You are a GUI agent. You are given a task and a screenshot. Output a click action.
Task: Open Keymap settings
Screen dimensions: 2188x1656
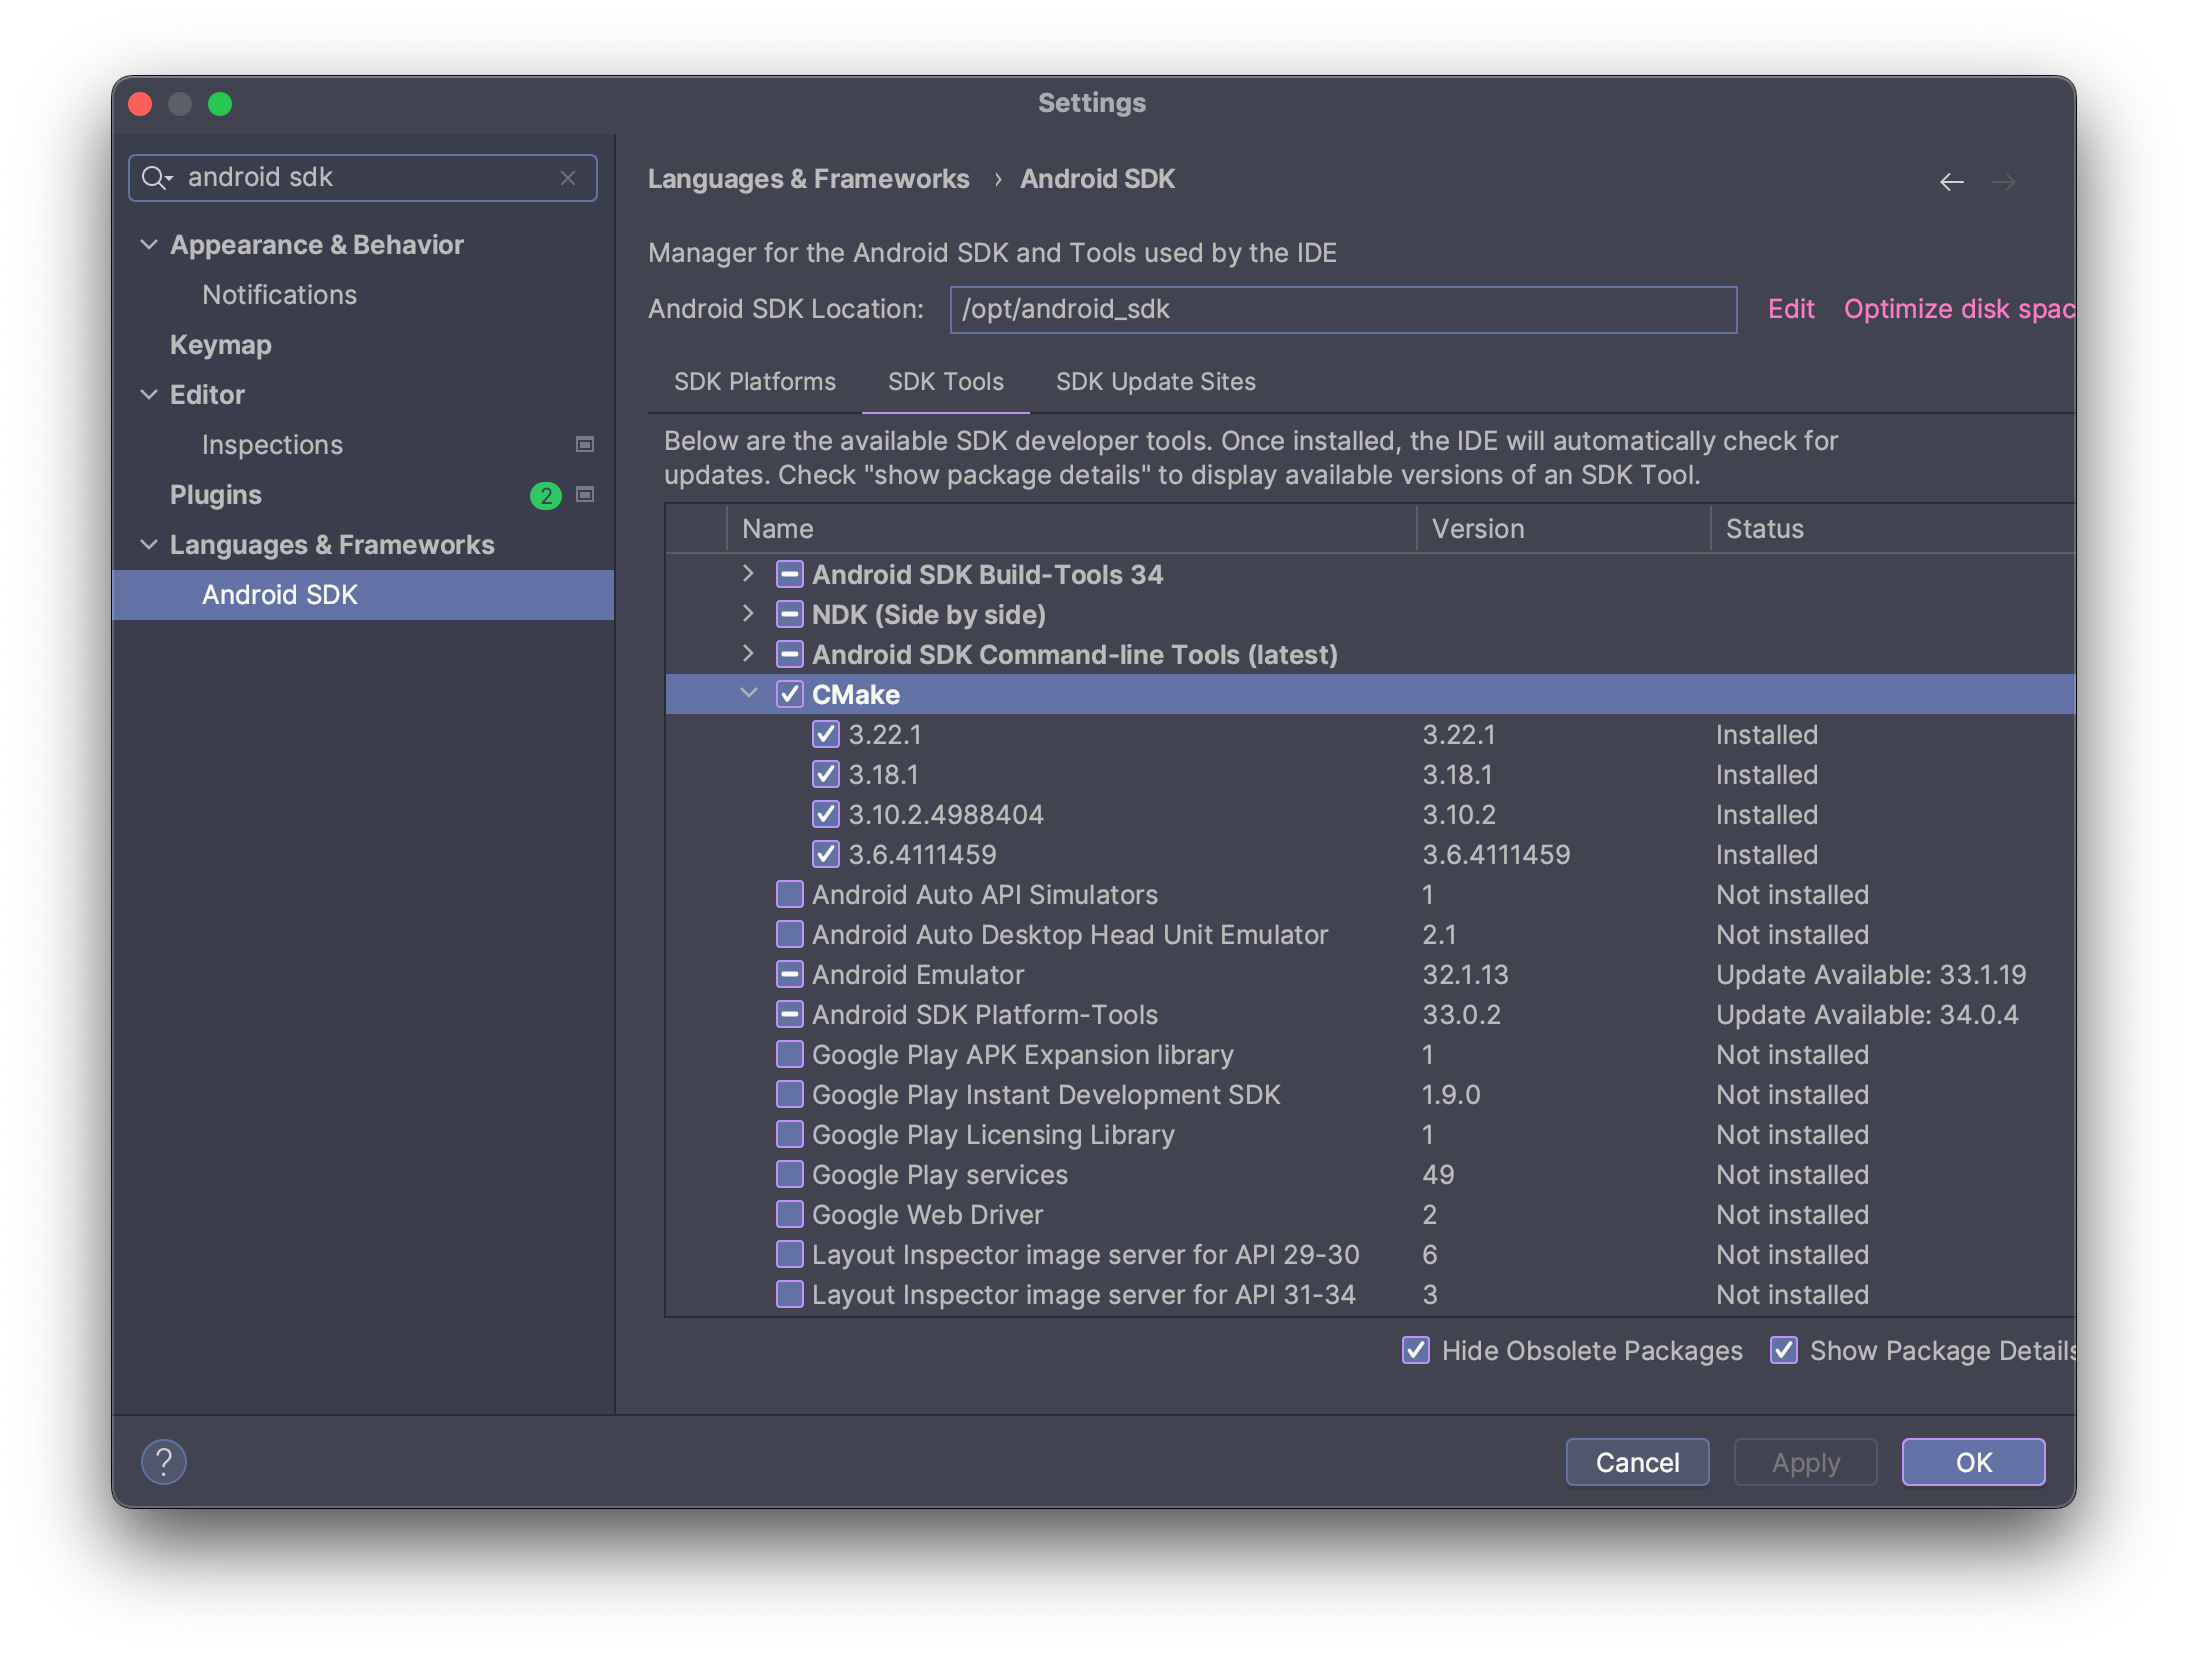pos(221,344)
